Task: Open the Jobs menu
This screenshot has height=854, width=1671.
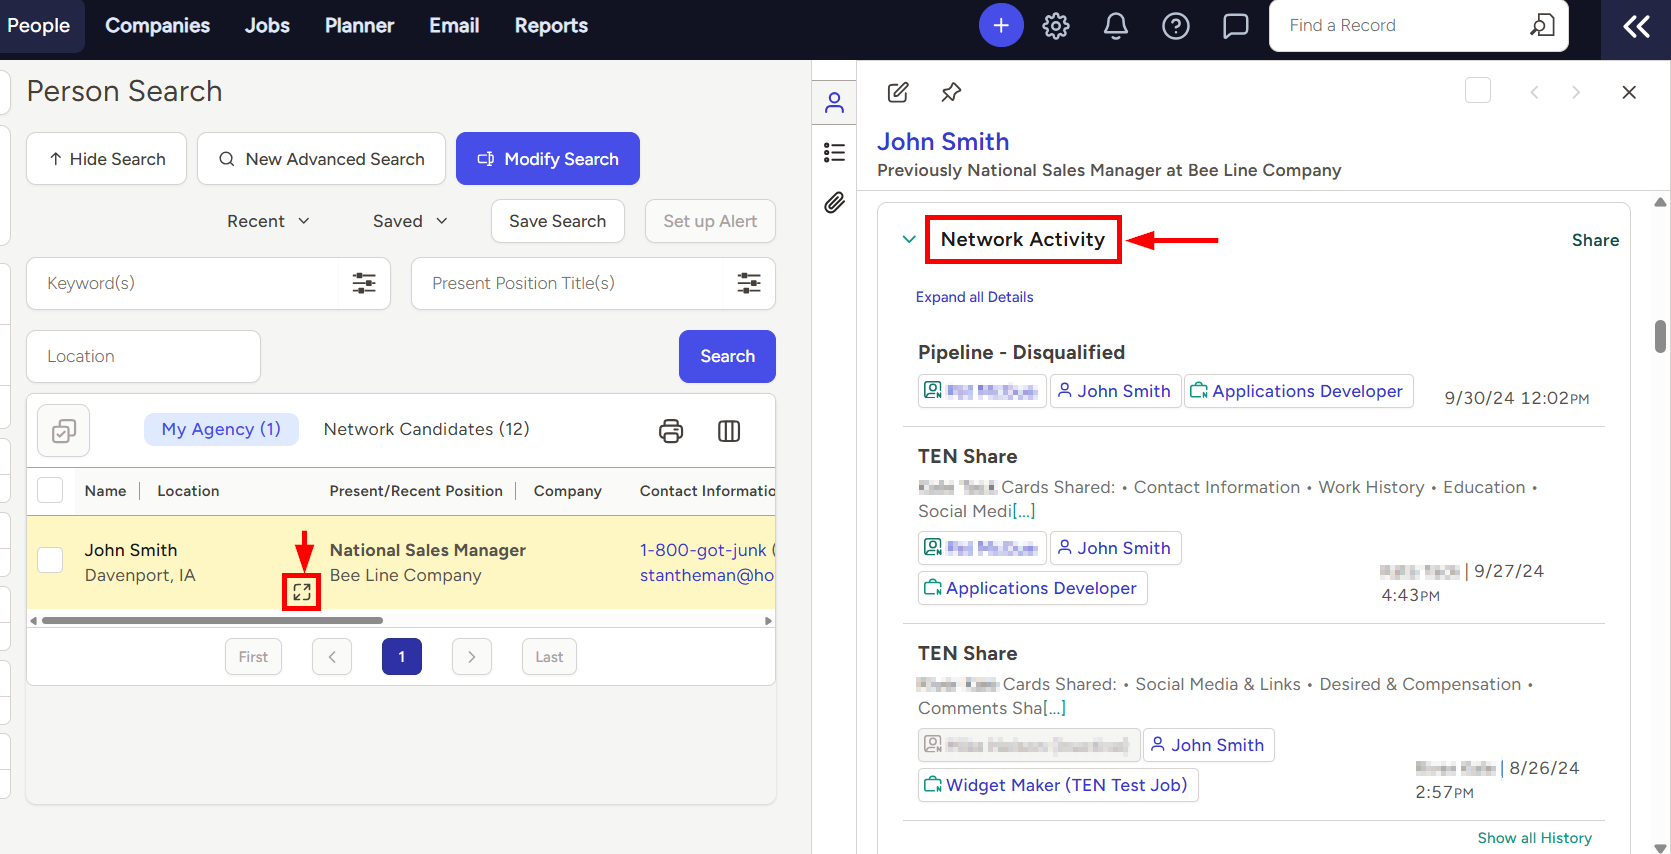Action: pyautogui.click(x=267, y=26)
